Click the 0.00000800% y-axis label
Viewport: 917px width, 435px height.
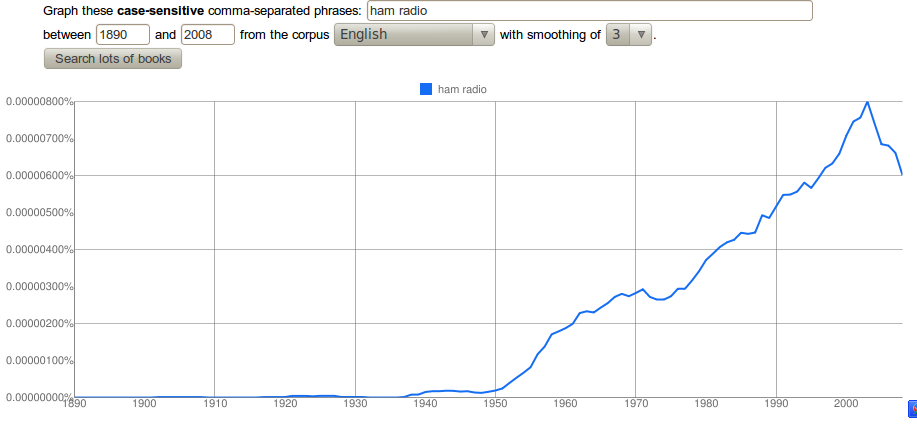(x=40, y=102)
